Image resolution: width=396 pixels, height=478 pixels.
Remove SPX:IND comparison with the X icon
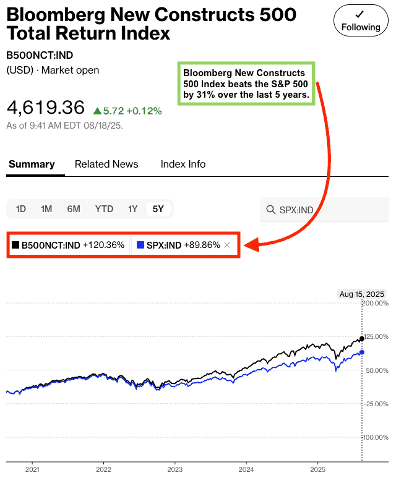pos(227,245)
